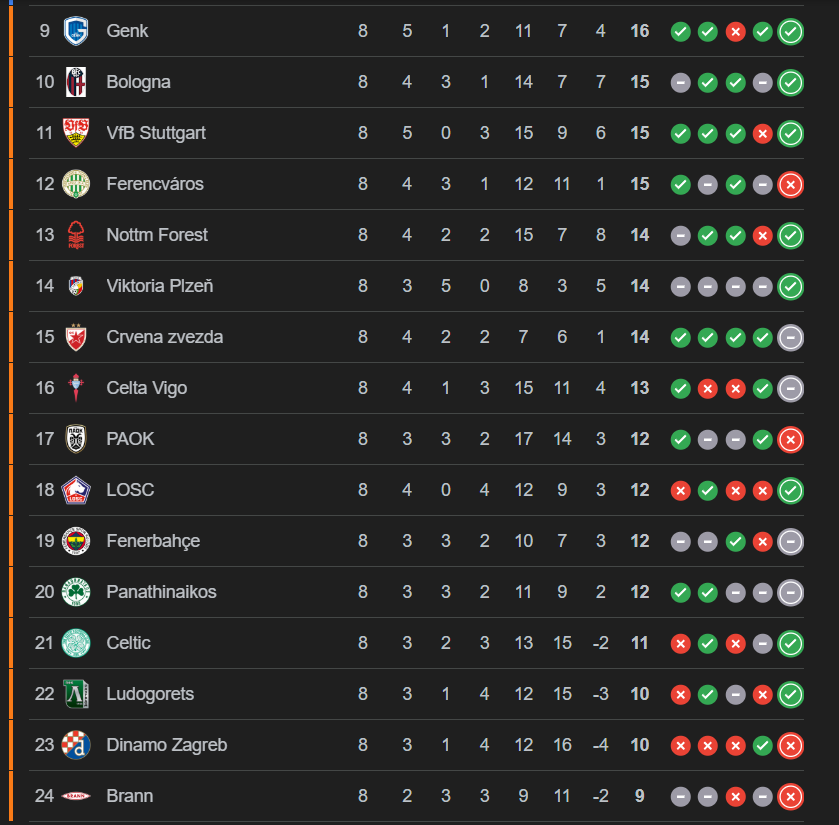The image size is (839, 825).
Task: Click PAOK's latest match loss circle
Action: pyautogui.click(x=790, y=439)
